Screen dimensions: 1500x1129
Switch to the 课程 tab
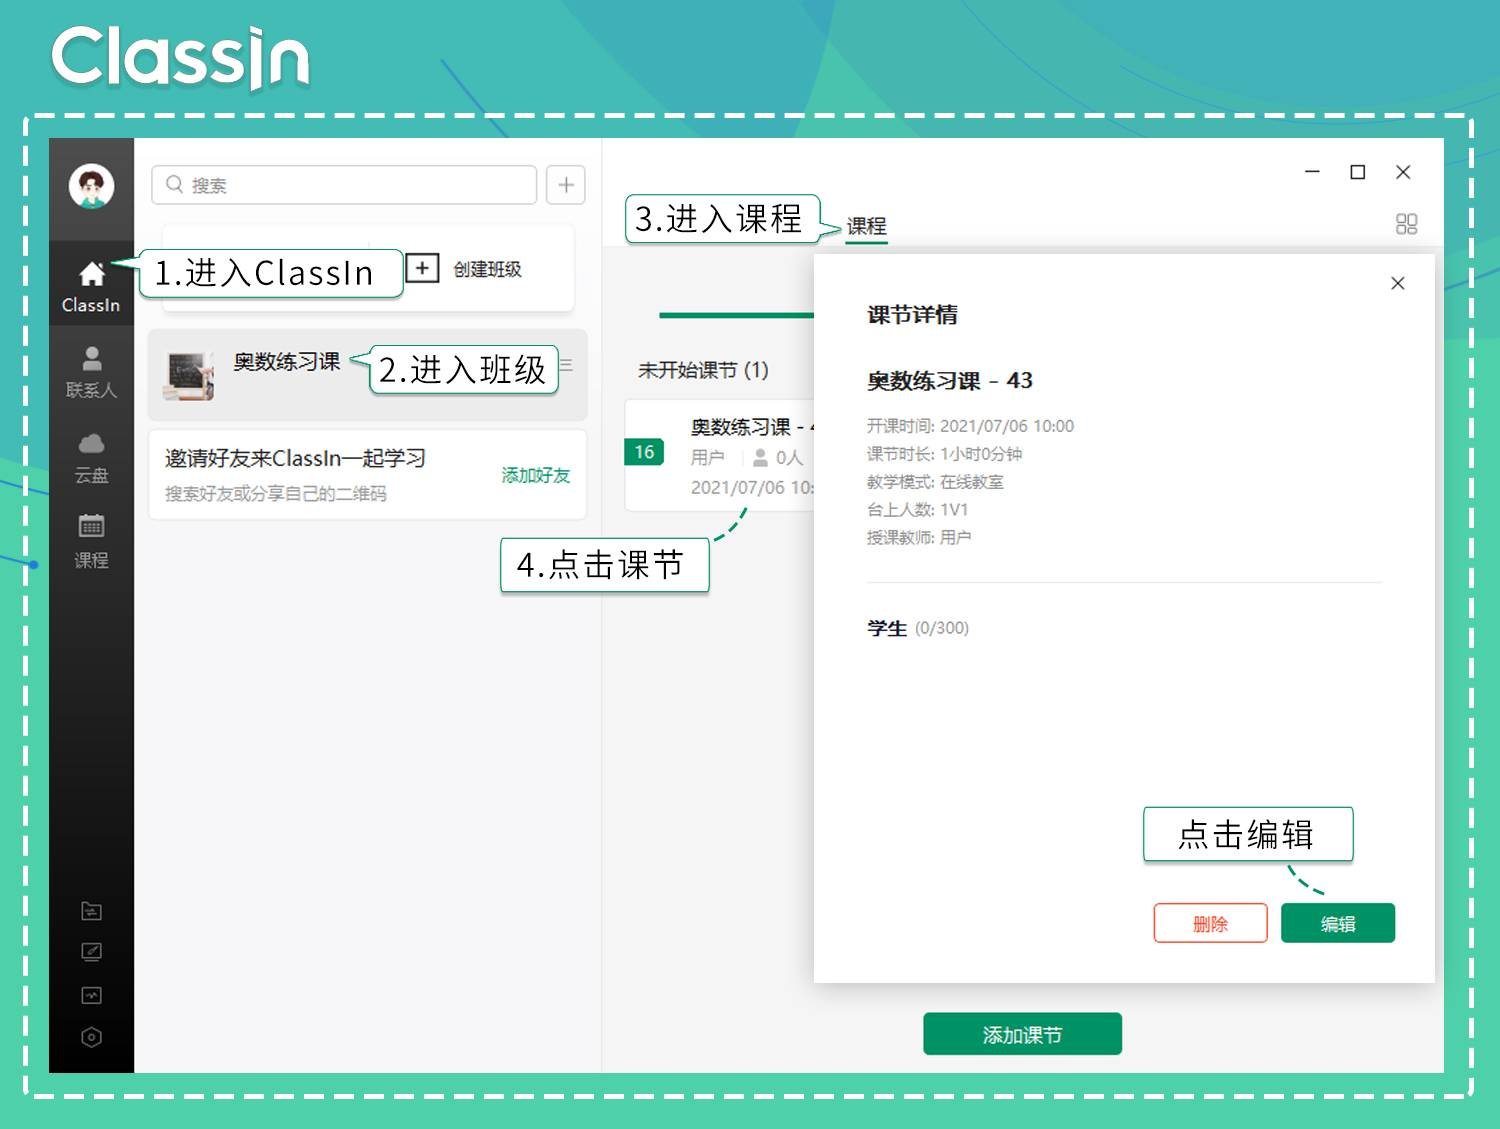point(866,226)
